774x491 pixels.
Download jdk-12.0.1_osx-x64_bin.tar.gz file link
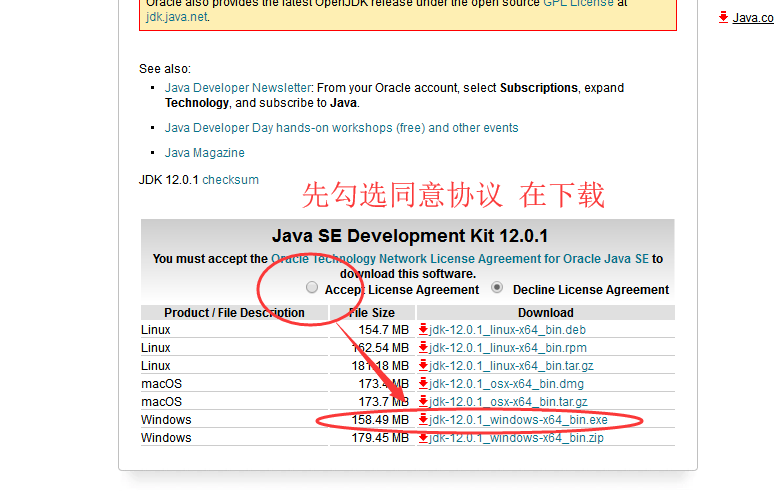coord(508,402)
